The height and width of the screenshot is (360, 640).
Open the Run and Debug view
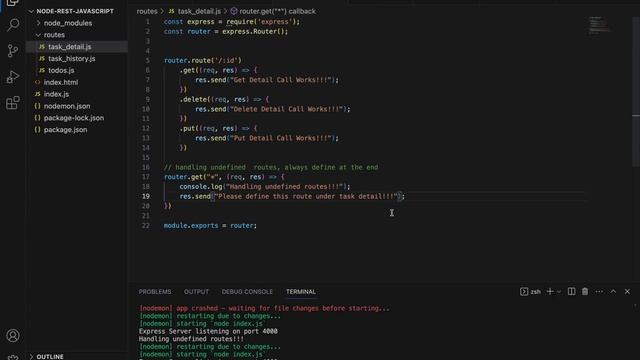click(13, 77)
